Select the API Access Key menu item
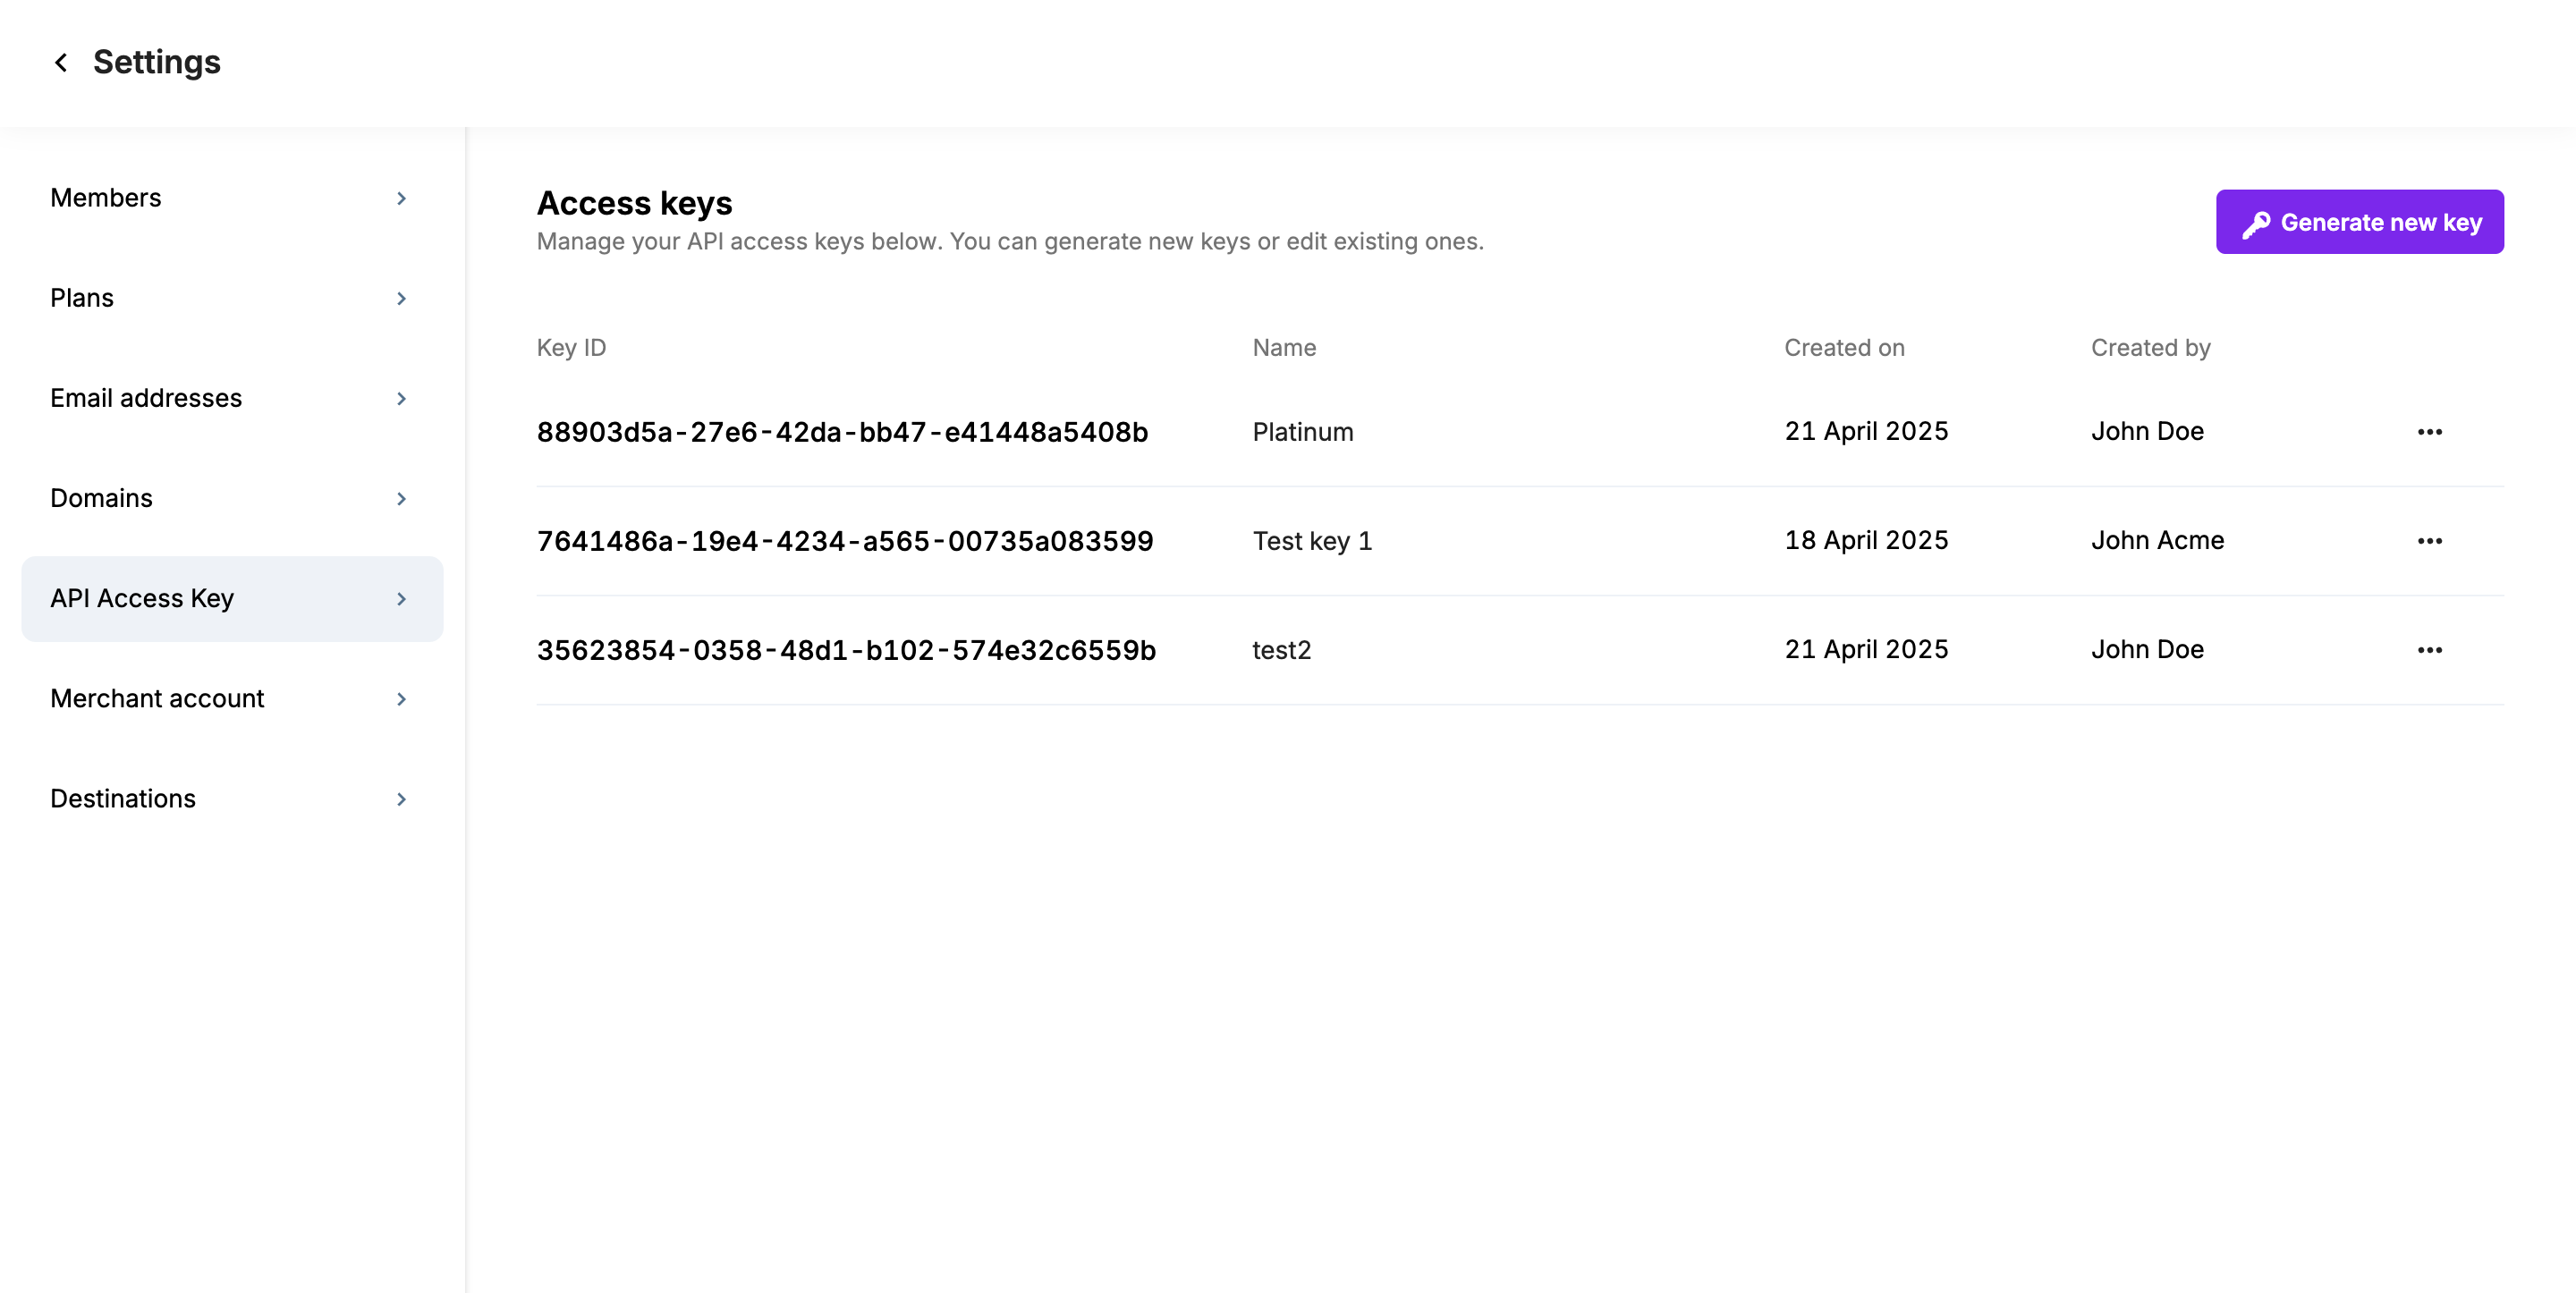This screenshot has height=1293, width=2576. click(142, 598)
